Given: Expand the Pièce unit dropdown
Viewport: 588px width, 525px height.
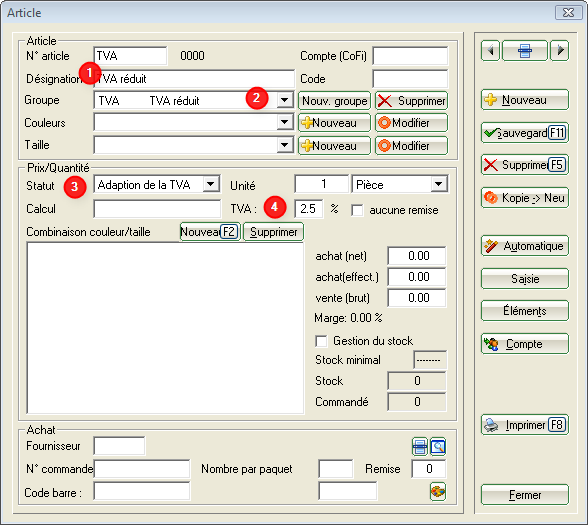Looking at the screenshot, I should click(x=438, y=184).
